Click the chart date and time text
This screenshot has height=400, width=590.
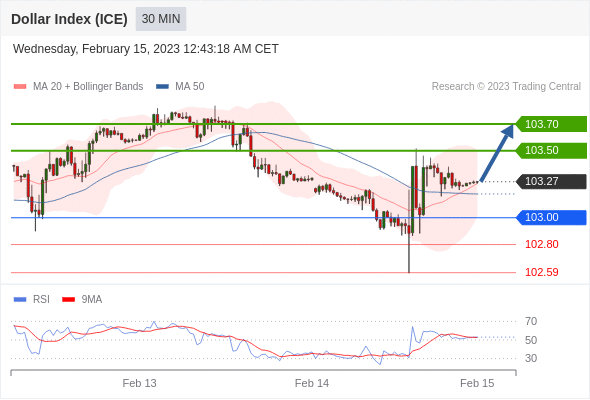(146, 49)
